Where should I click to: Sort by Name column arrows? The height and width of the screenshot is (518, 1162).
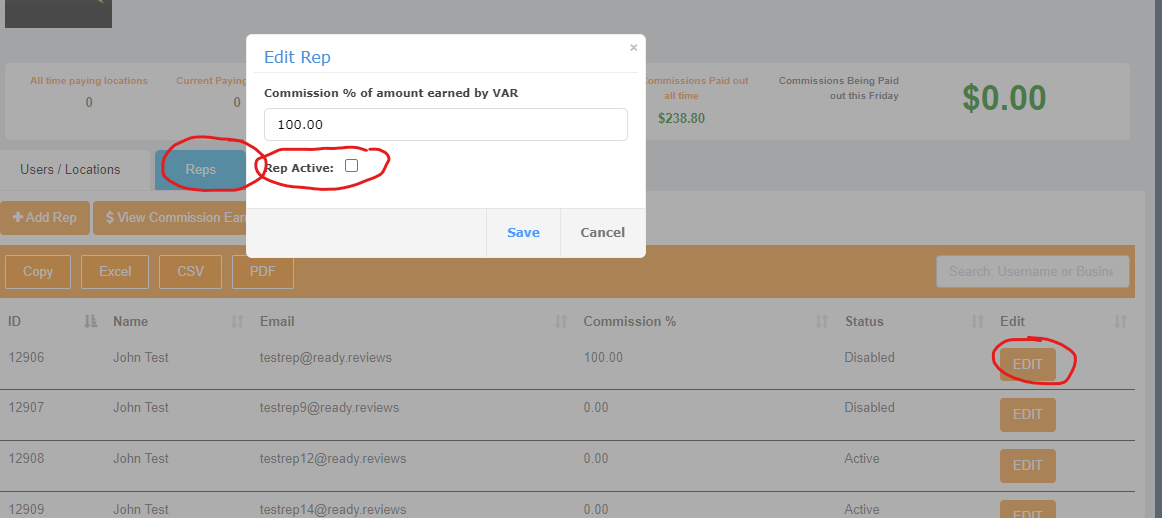[237, 321]
